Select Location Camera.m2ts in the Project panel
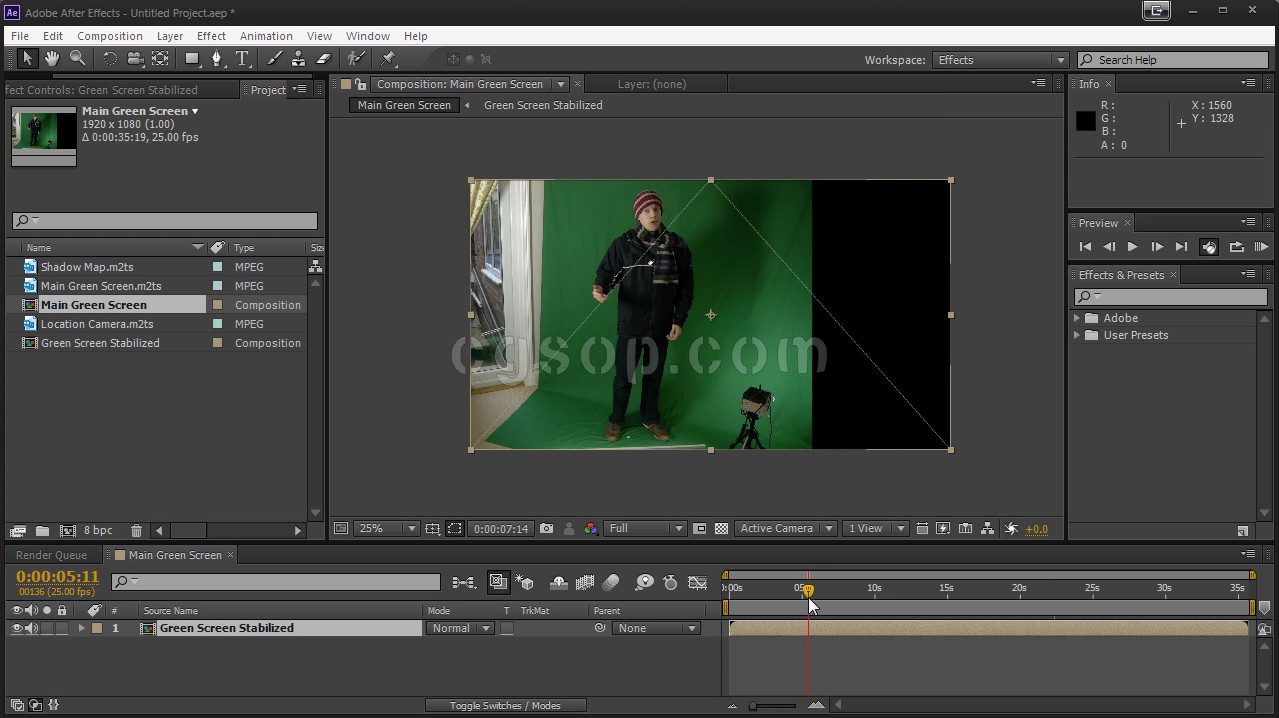The height and width of the screenshot is (718, 1279). click(97, 324)
